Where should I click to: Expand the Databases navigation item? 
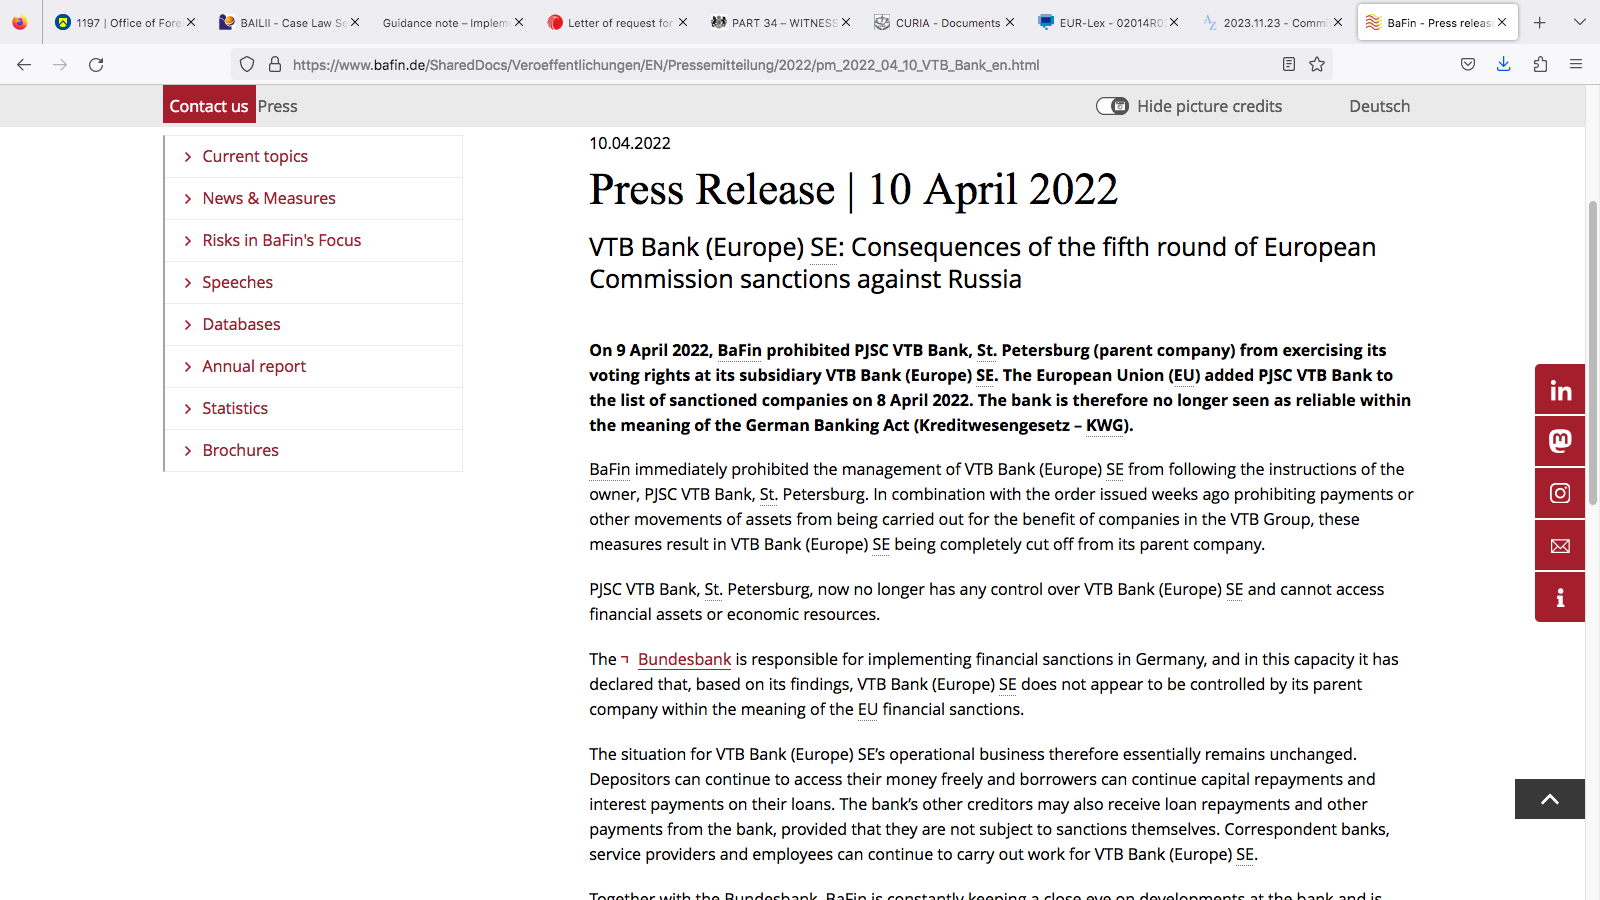pyautogui.click(x=241, y=325)
